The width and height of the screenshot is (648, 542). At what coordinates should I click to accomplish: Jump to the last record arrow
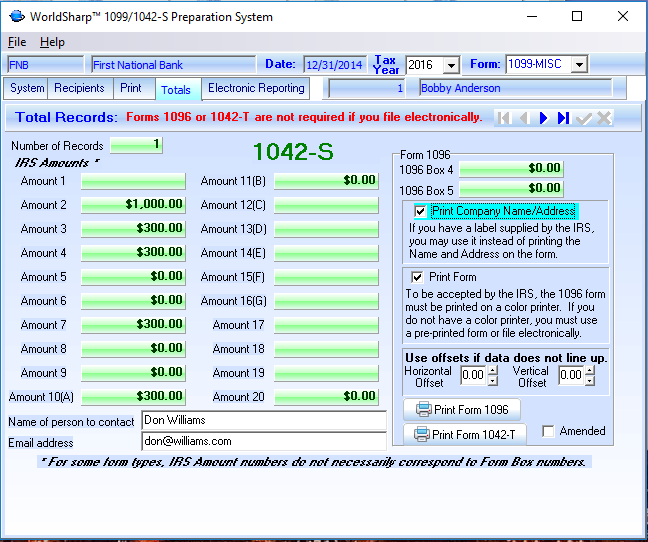tap(563, 118)
